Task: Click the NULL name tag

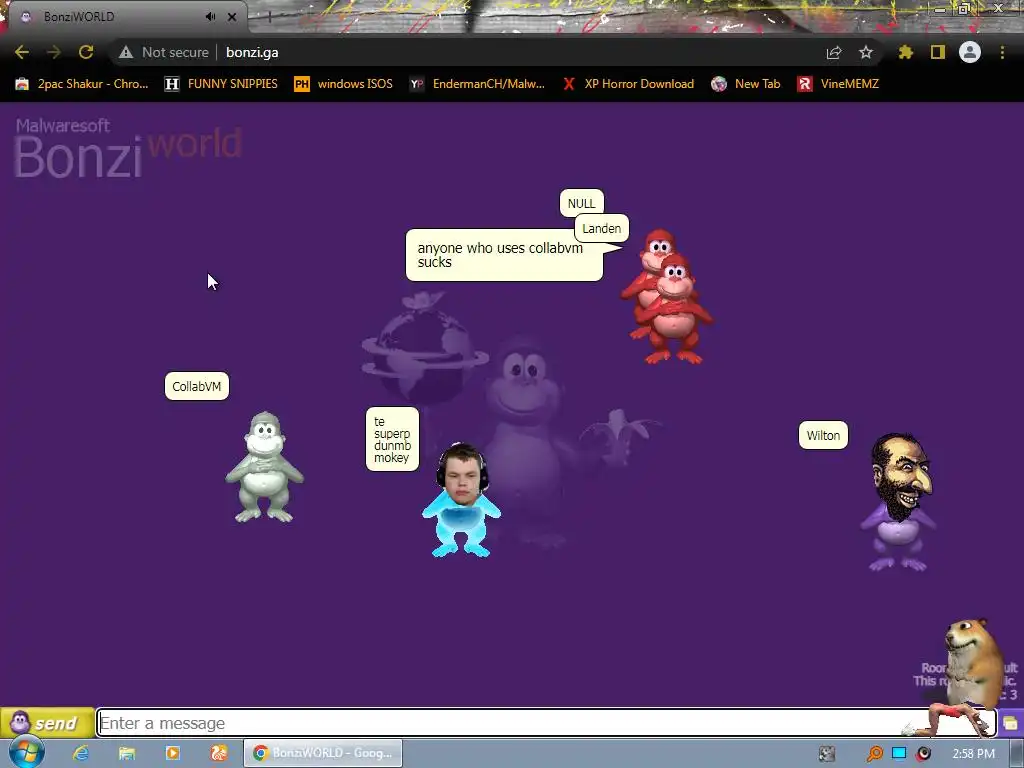Action: click(x=581, y=203)
